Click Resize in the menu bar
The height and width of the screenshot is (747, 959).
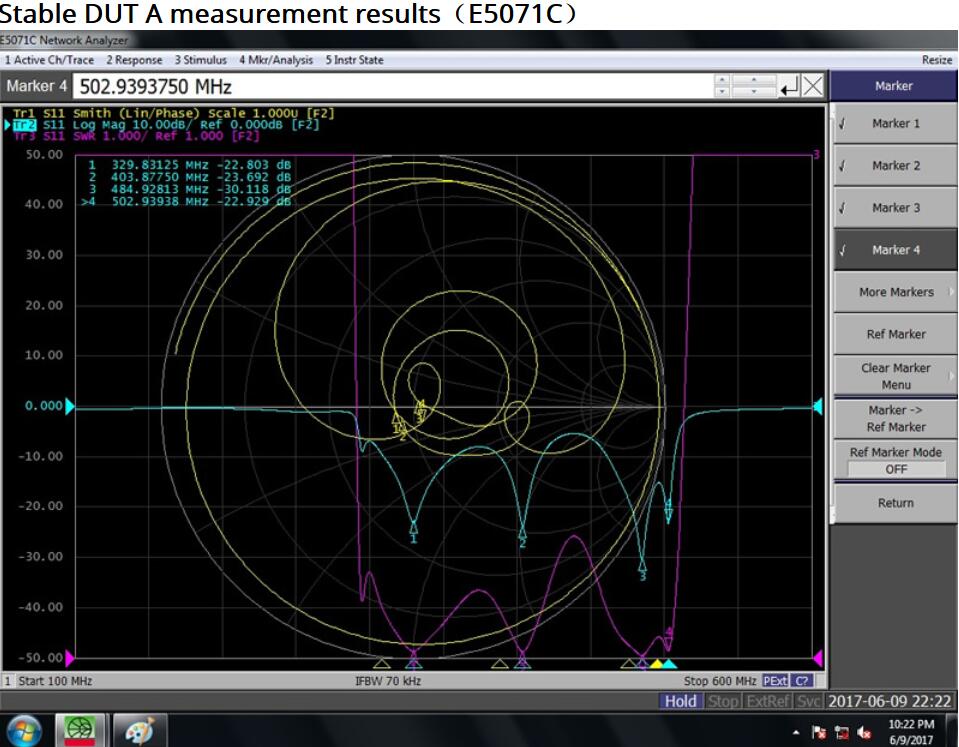tap(937, 60)
